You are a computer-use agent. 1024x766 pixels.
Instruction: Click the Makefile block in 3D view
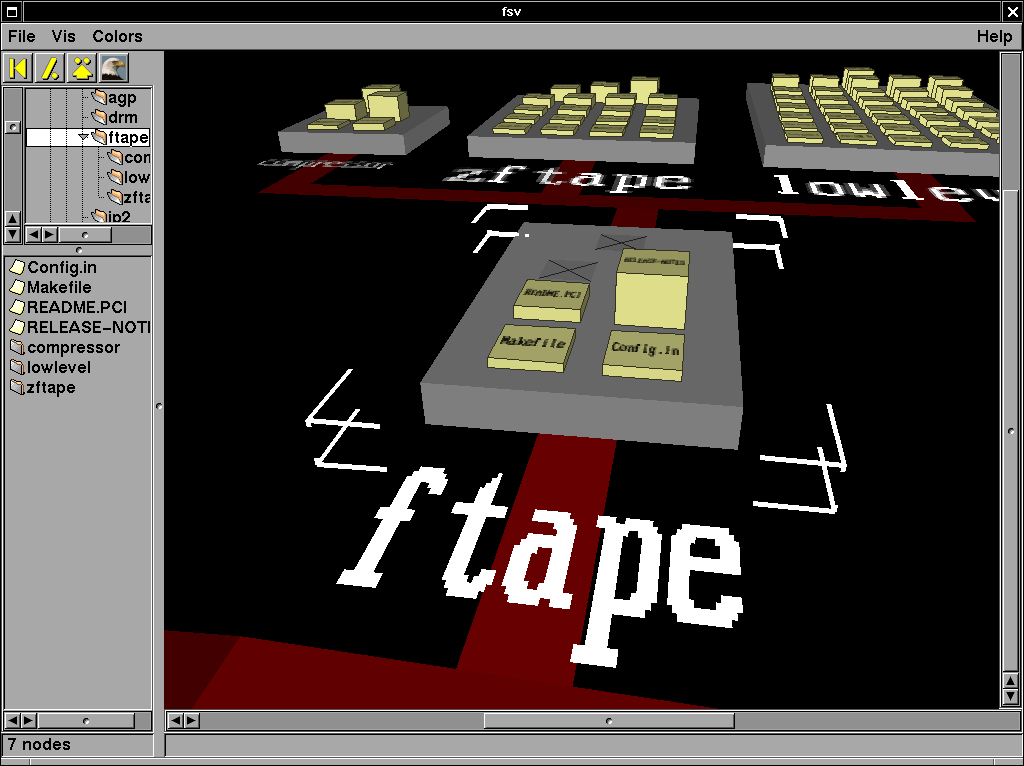coord(533,345)
